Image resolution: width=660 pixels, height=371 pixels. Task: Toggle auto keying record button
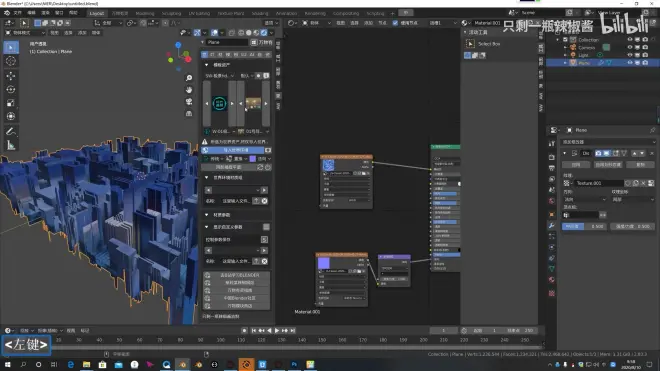tap(244, 331)
